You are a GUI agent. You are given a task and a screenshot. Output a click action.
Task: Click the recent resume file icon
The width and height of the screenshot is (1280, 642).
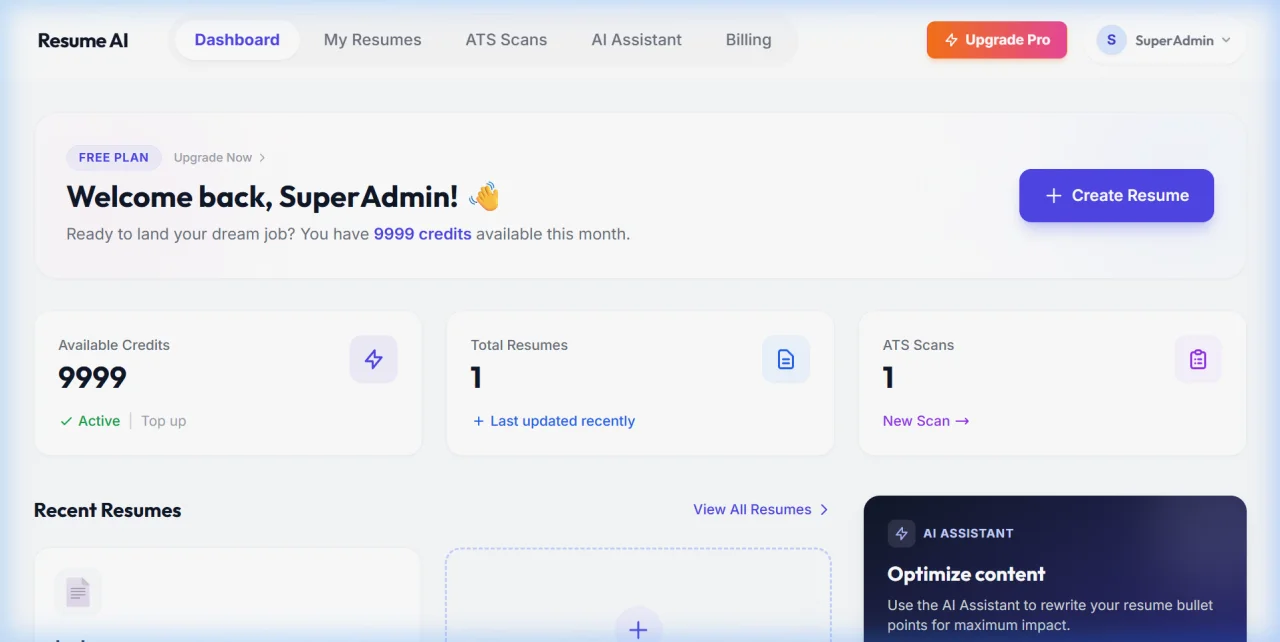(78, 592)
